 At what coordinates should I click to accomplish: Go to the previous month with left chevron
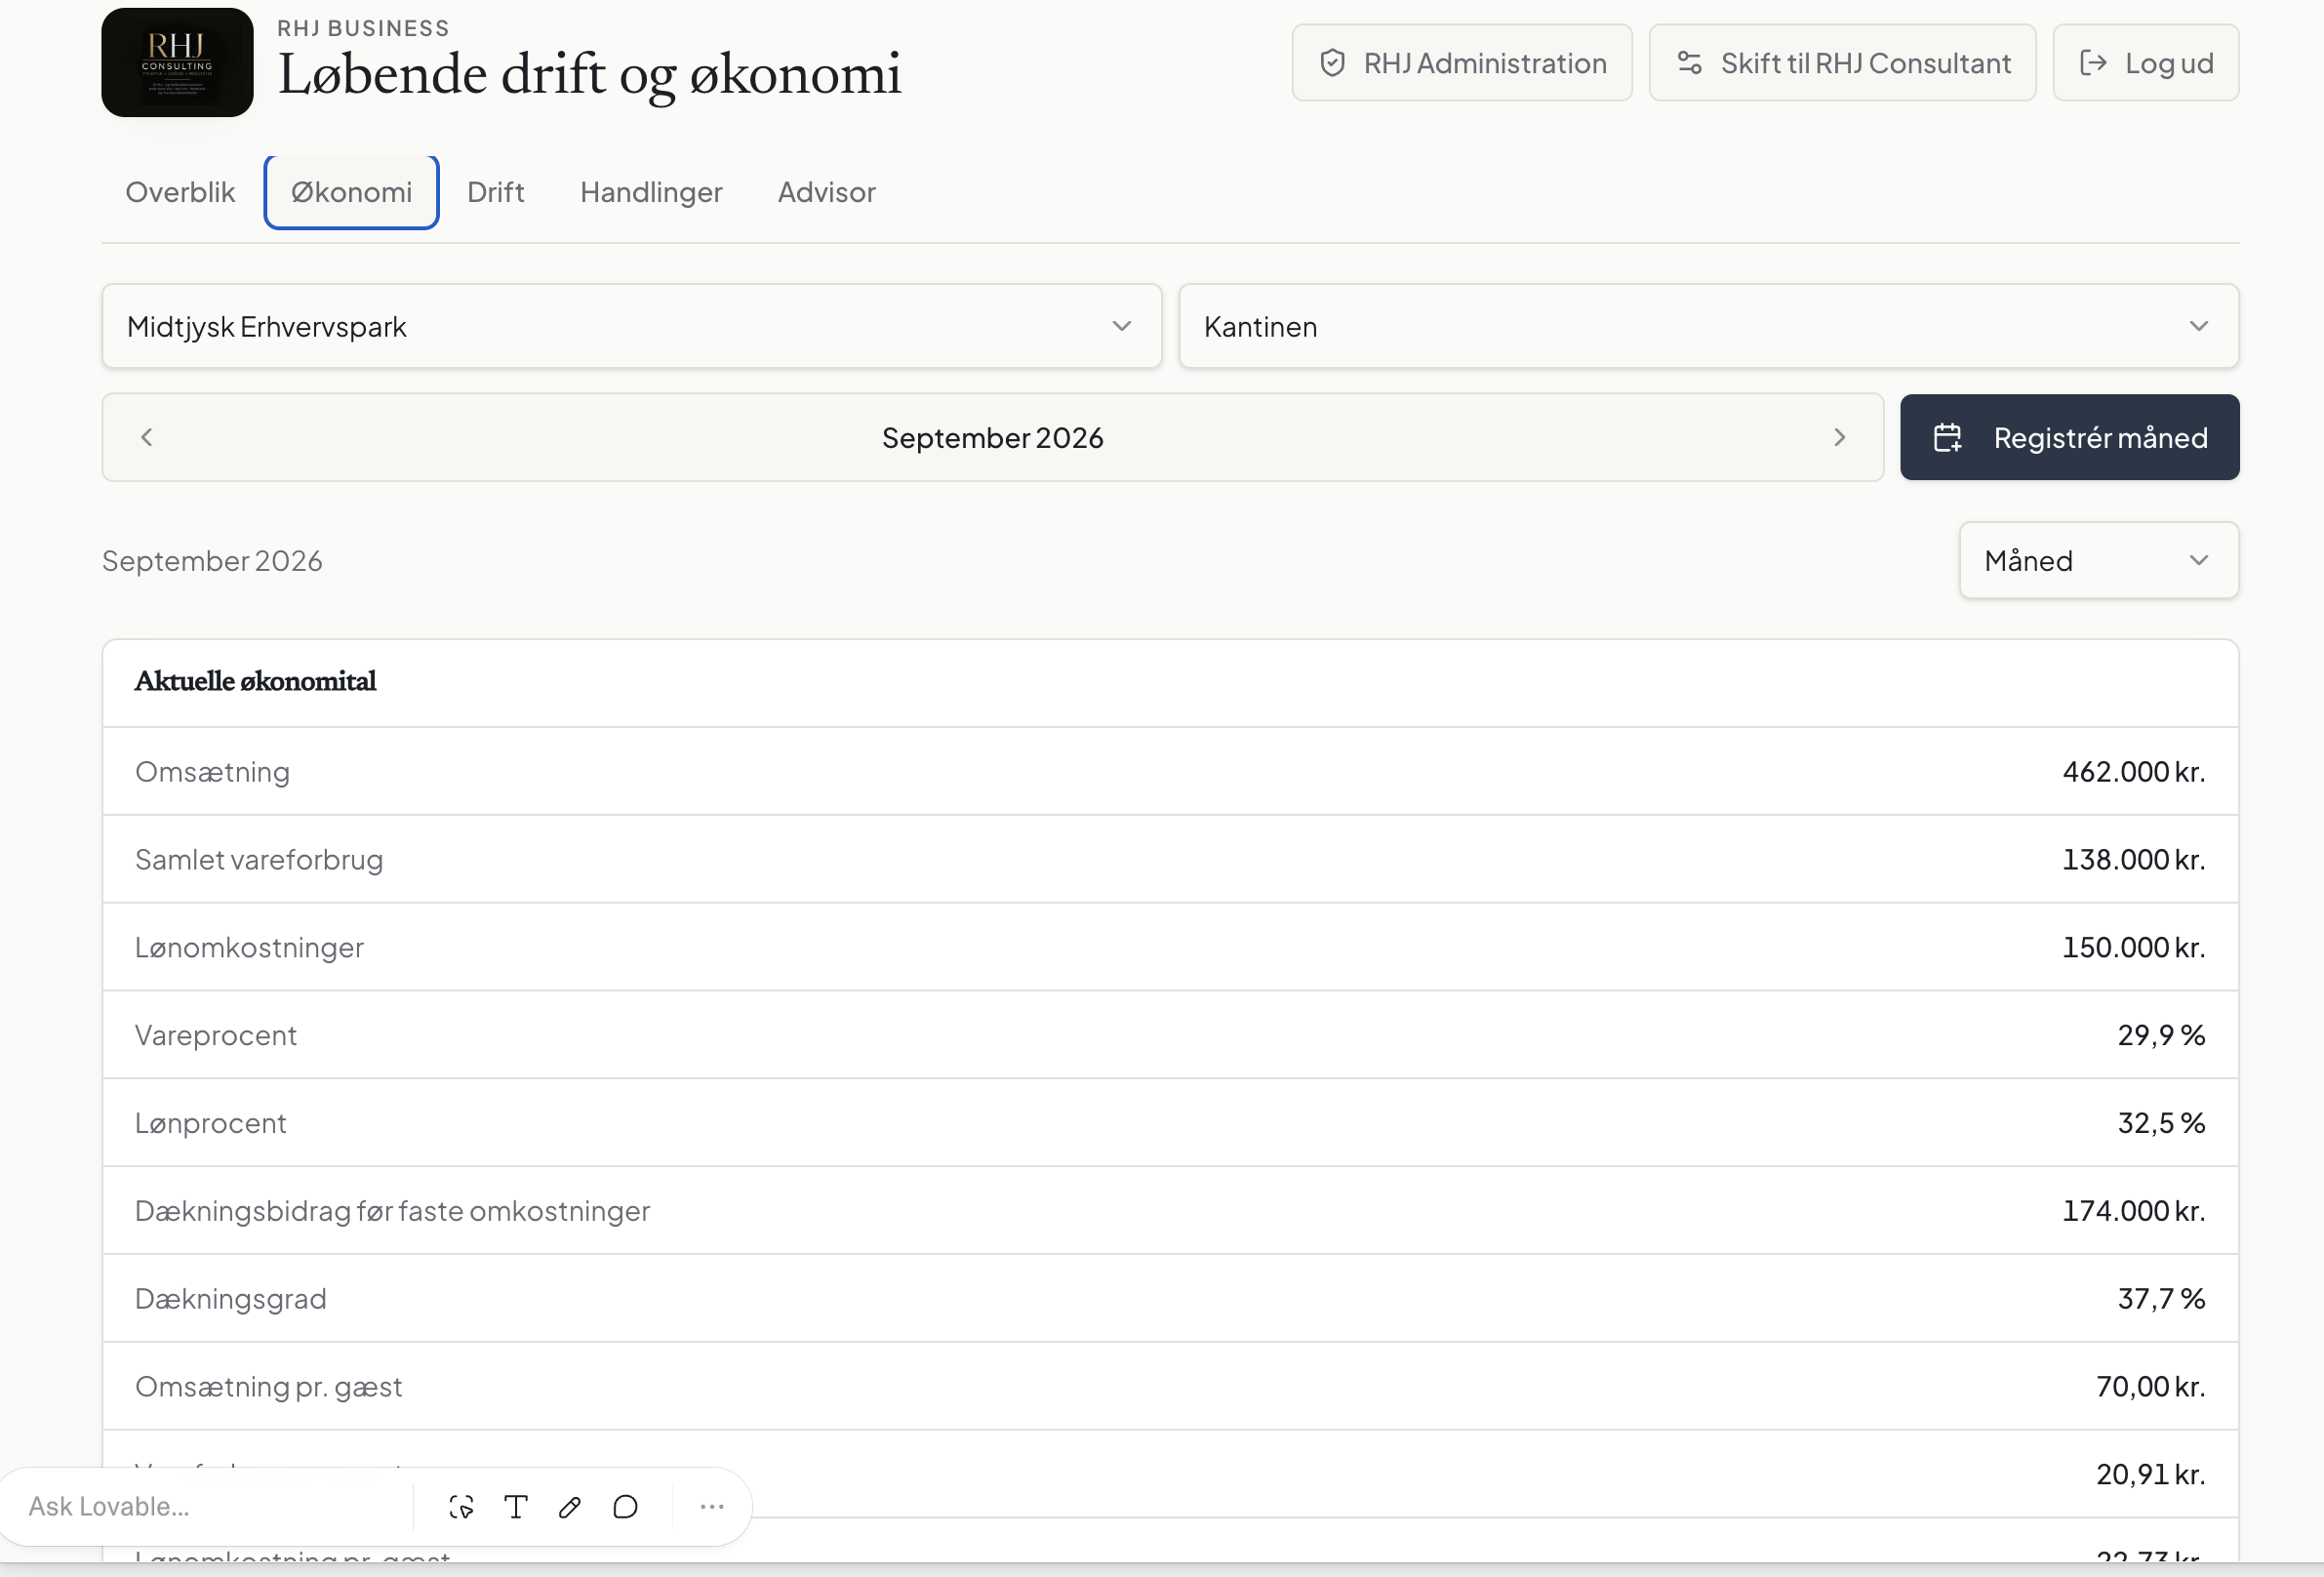click(x=147, y=437)
